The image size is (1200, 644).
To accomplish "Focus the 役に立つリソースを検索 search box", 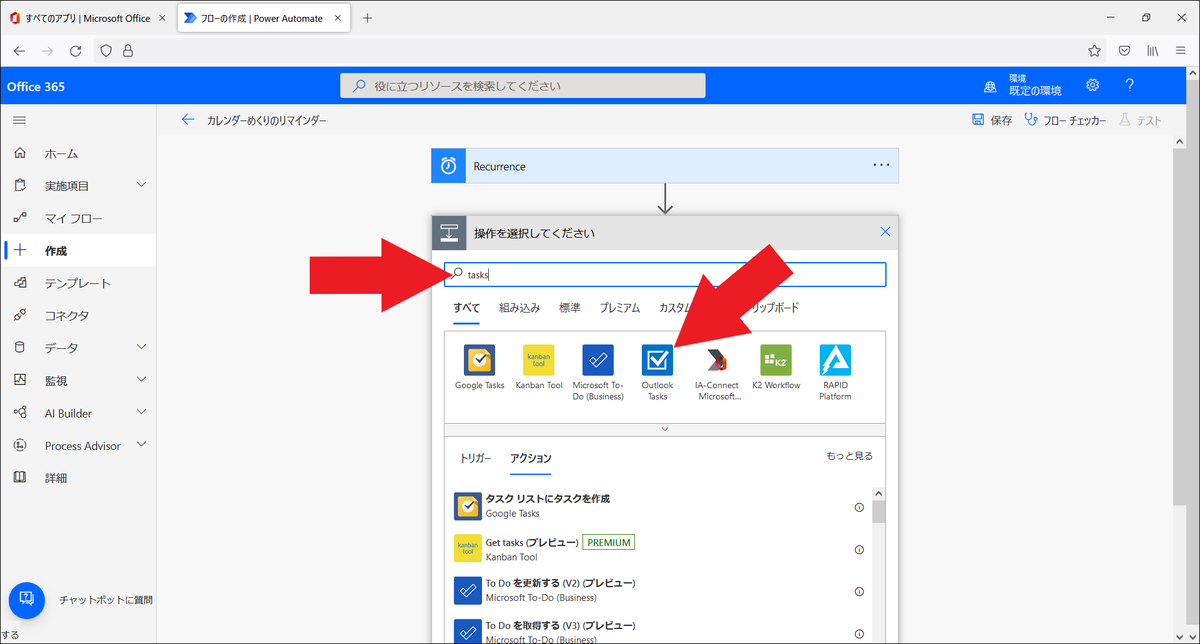I will [523, 86].
